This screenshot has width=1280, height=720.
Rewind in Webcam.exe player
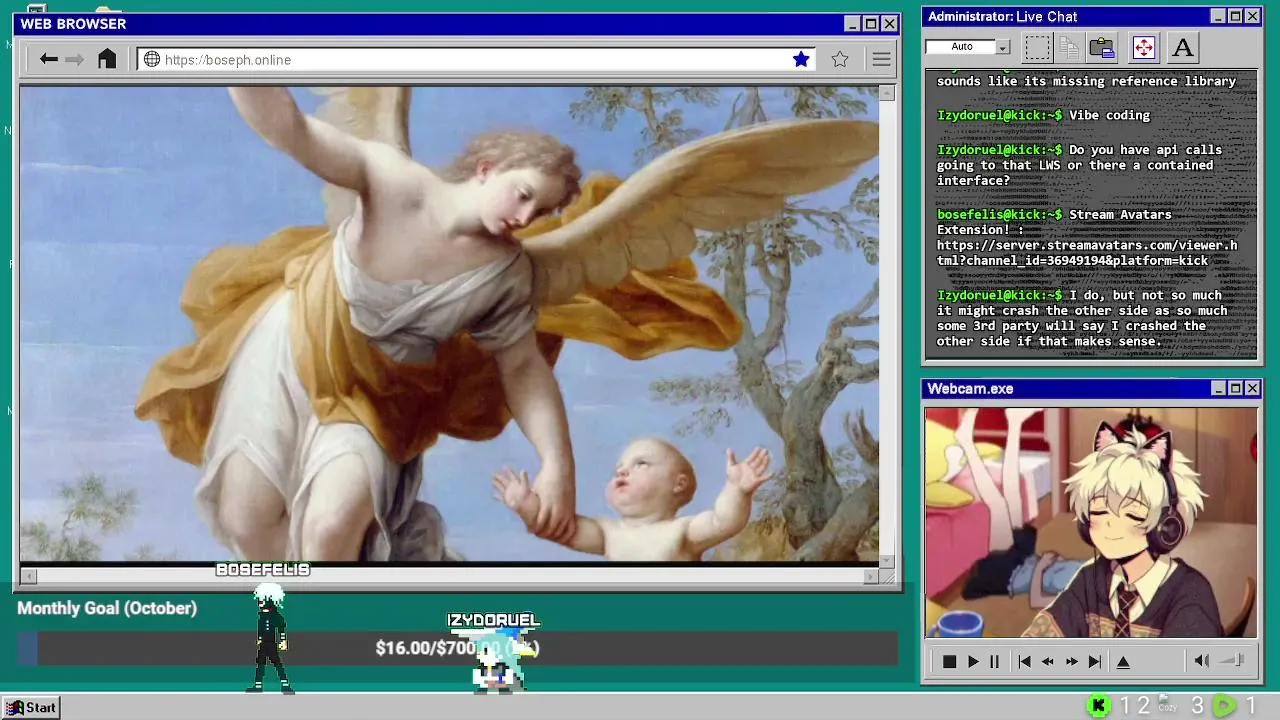click(1048, 661)
